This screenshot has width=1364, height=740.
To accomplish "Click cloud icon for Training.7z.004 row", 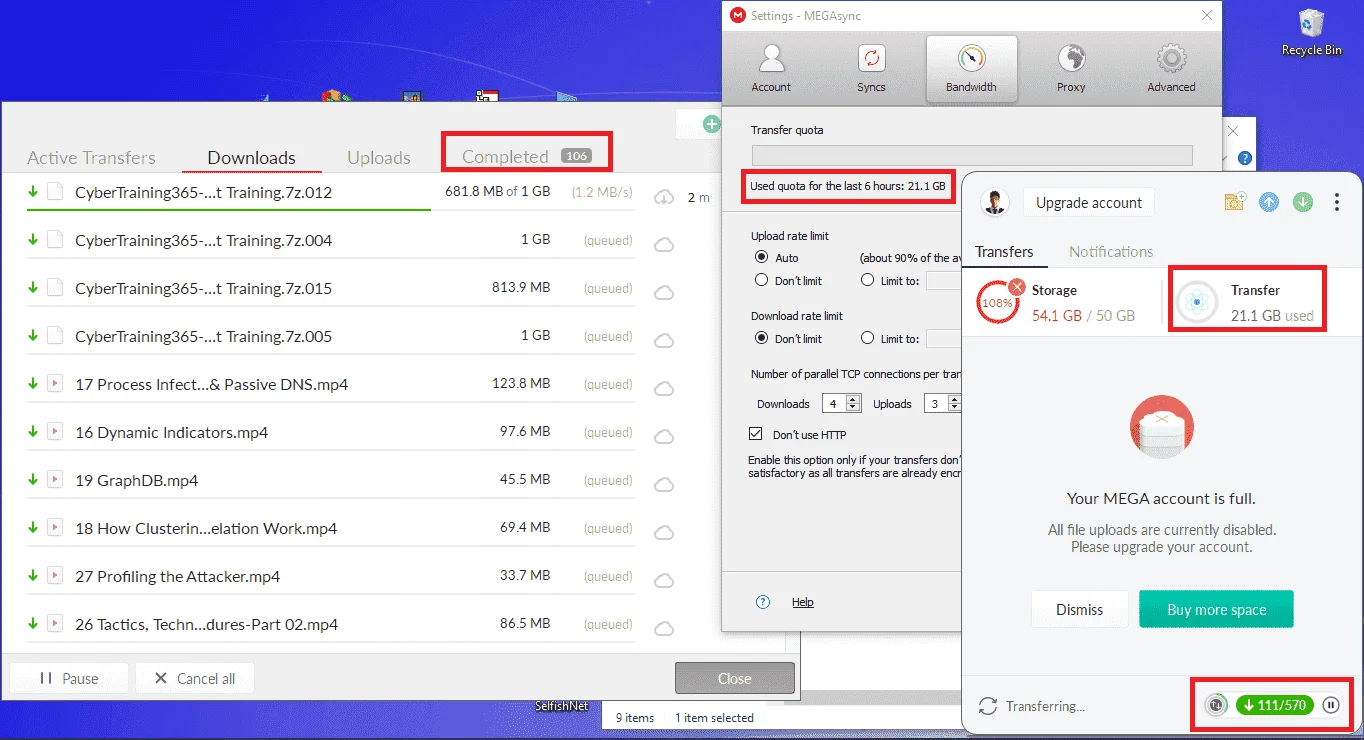I will click(x=663, y=245).
